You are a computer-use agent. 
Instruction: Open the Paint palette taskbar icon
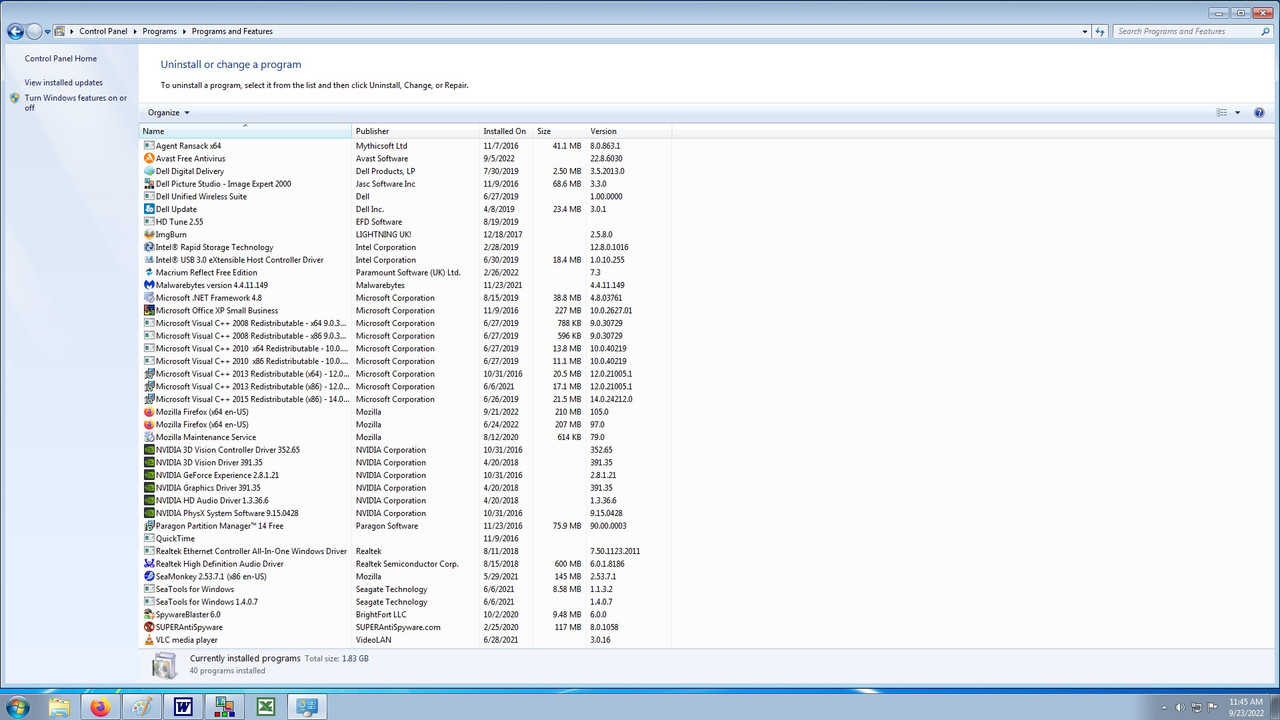coord(141,707)
